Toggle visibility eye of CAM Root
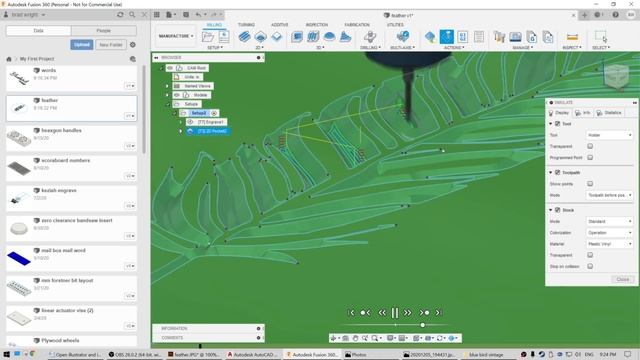This screenshot has height=360, width=640. (x=170, y=68)
